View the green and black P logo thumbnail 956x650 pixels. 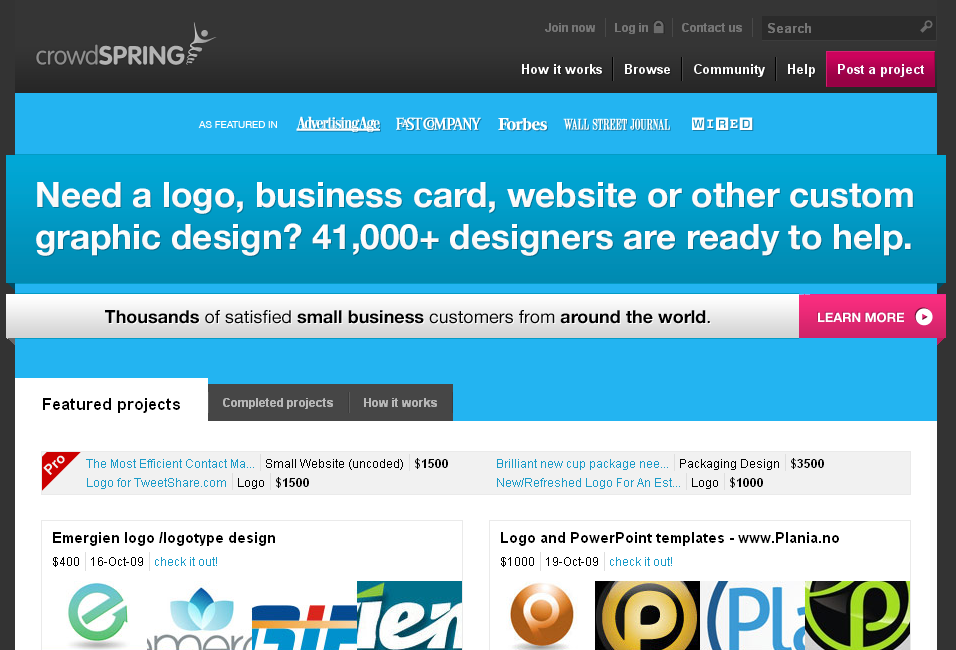tap(858, 616)
